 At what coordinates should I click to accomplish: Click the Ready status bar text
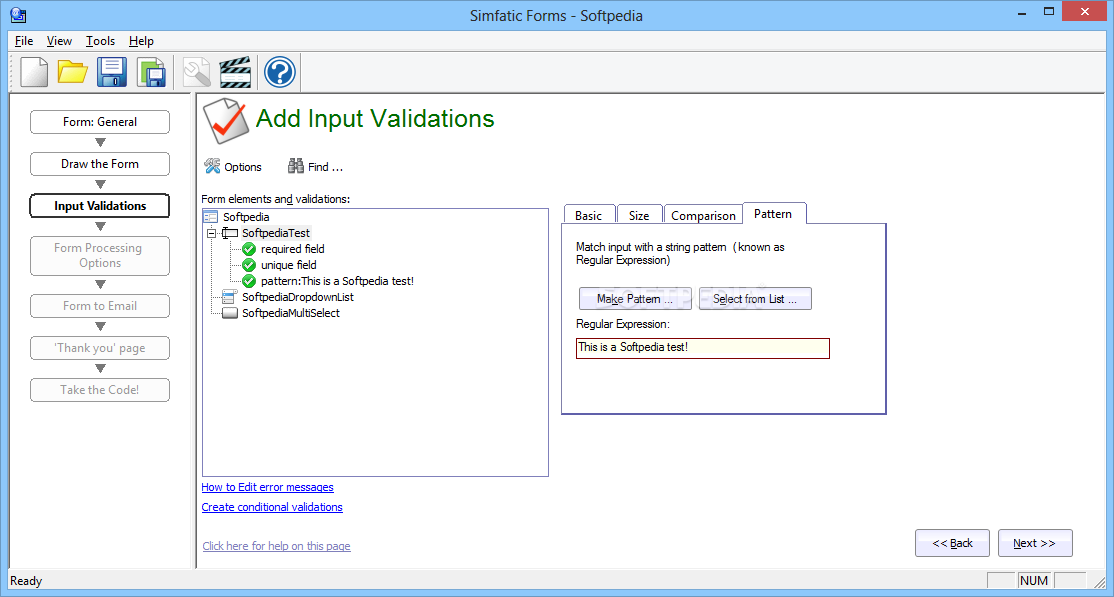coord(26,581)
